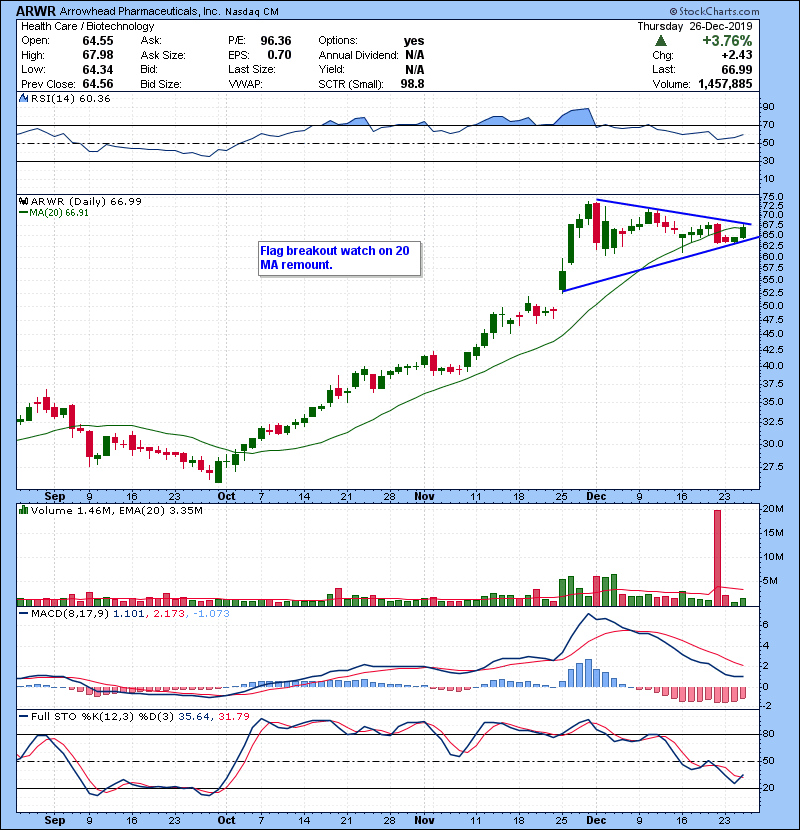Click the Low value 64.34
Screen dimensions: 800x830
[98, 69]
